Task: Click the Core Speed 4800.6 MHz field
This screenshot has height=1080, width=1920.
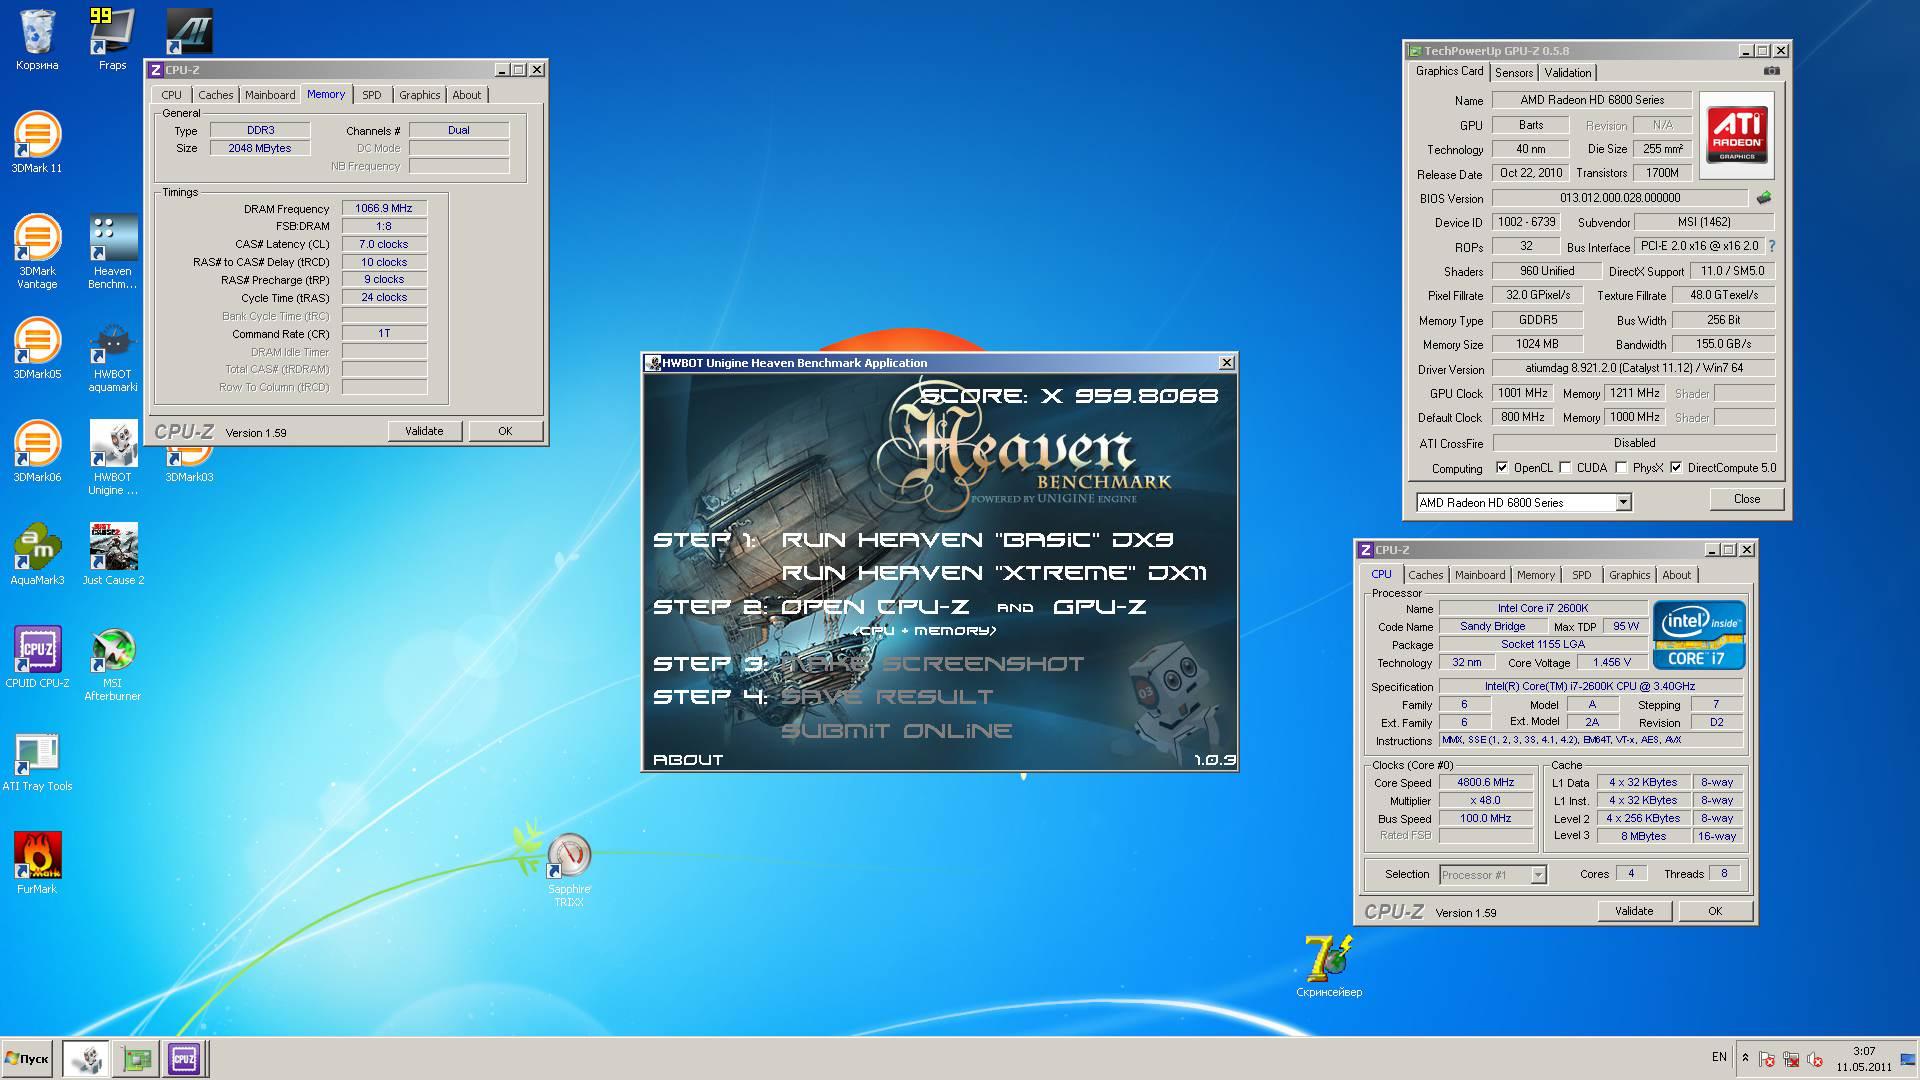Action: [x=1486, y=783]
